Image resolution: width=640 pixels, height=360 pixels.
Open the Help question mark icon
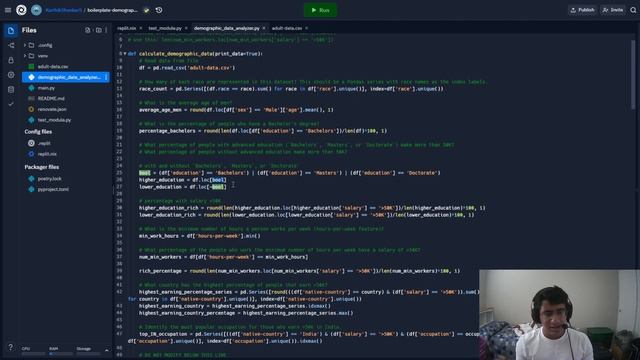(11, 347)
